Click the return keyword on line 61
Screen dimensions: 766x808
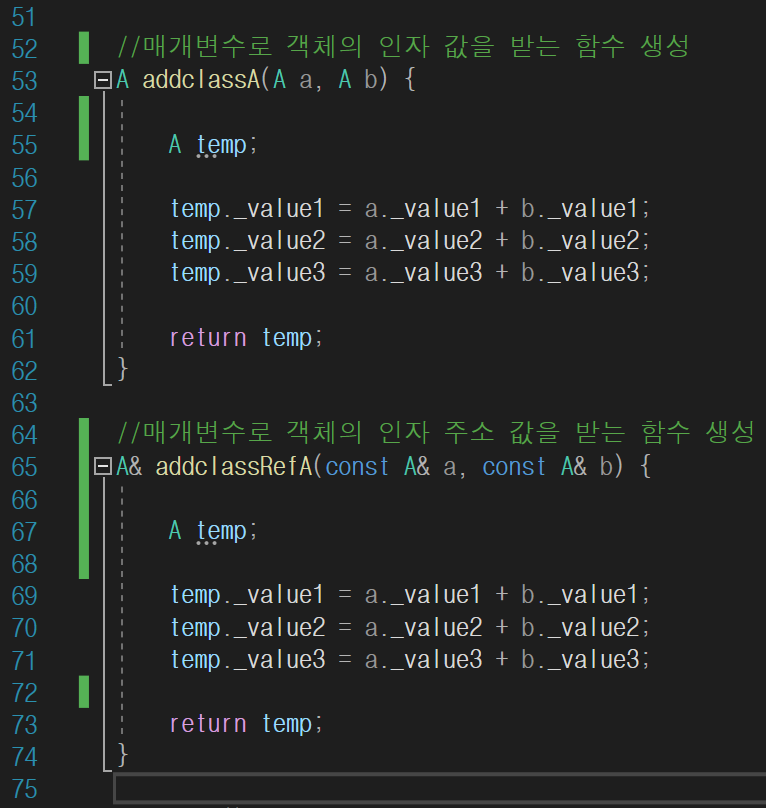(208, 338)
